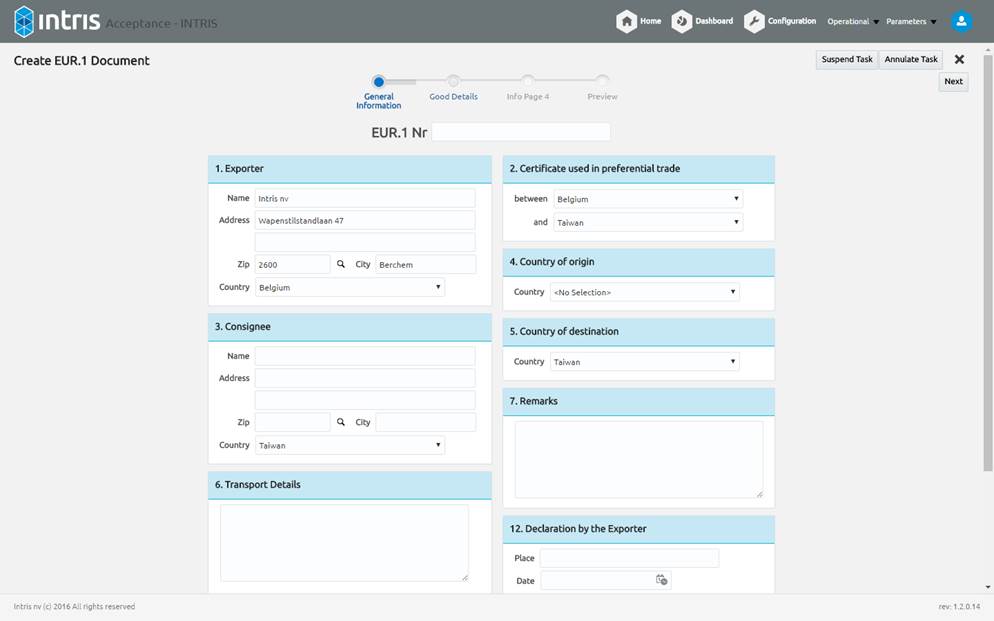Jump to the Good Details step
The width and height of the screenshot is (994, 621).
453,82
